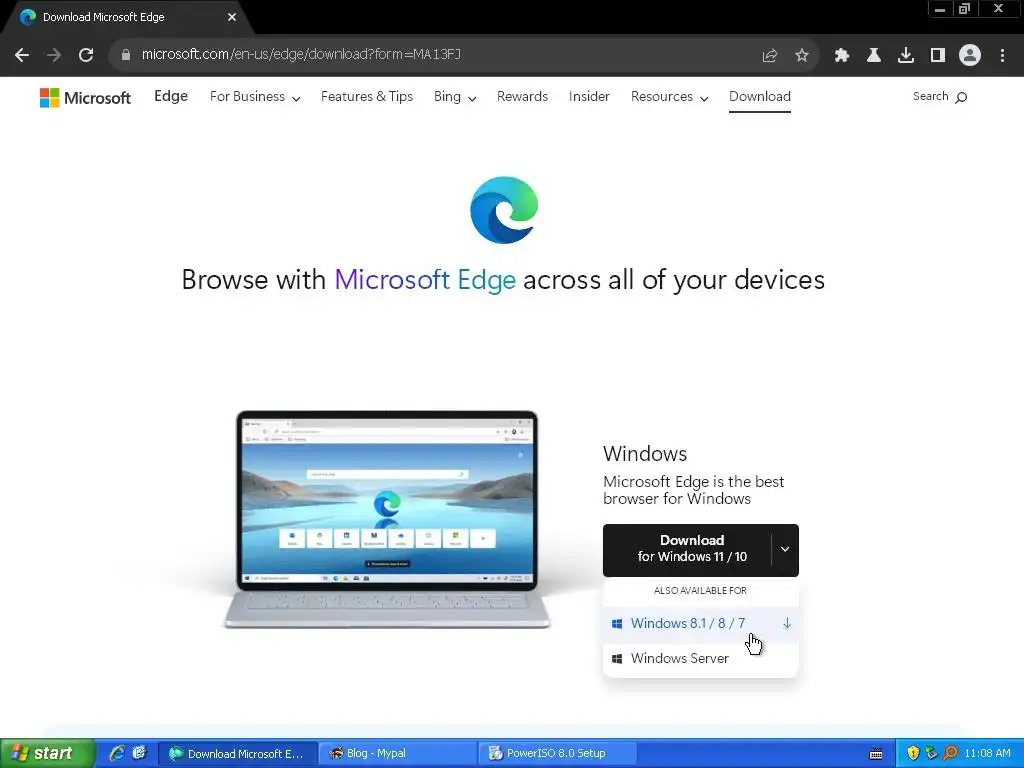Open the Rewards nav link

click(522, 97)
